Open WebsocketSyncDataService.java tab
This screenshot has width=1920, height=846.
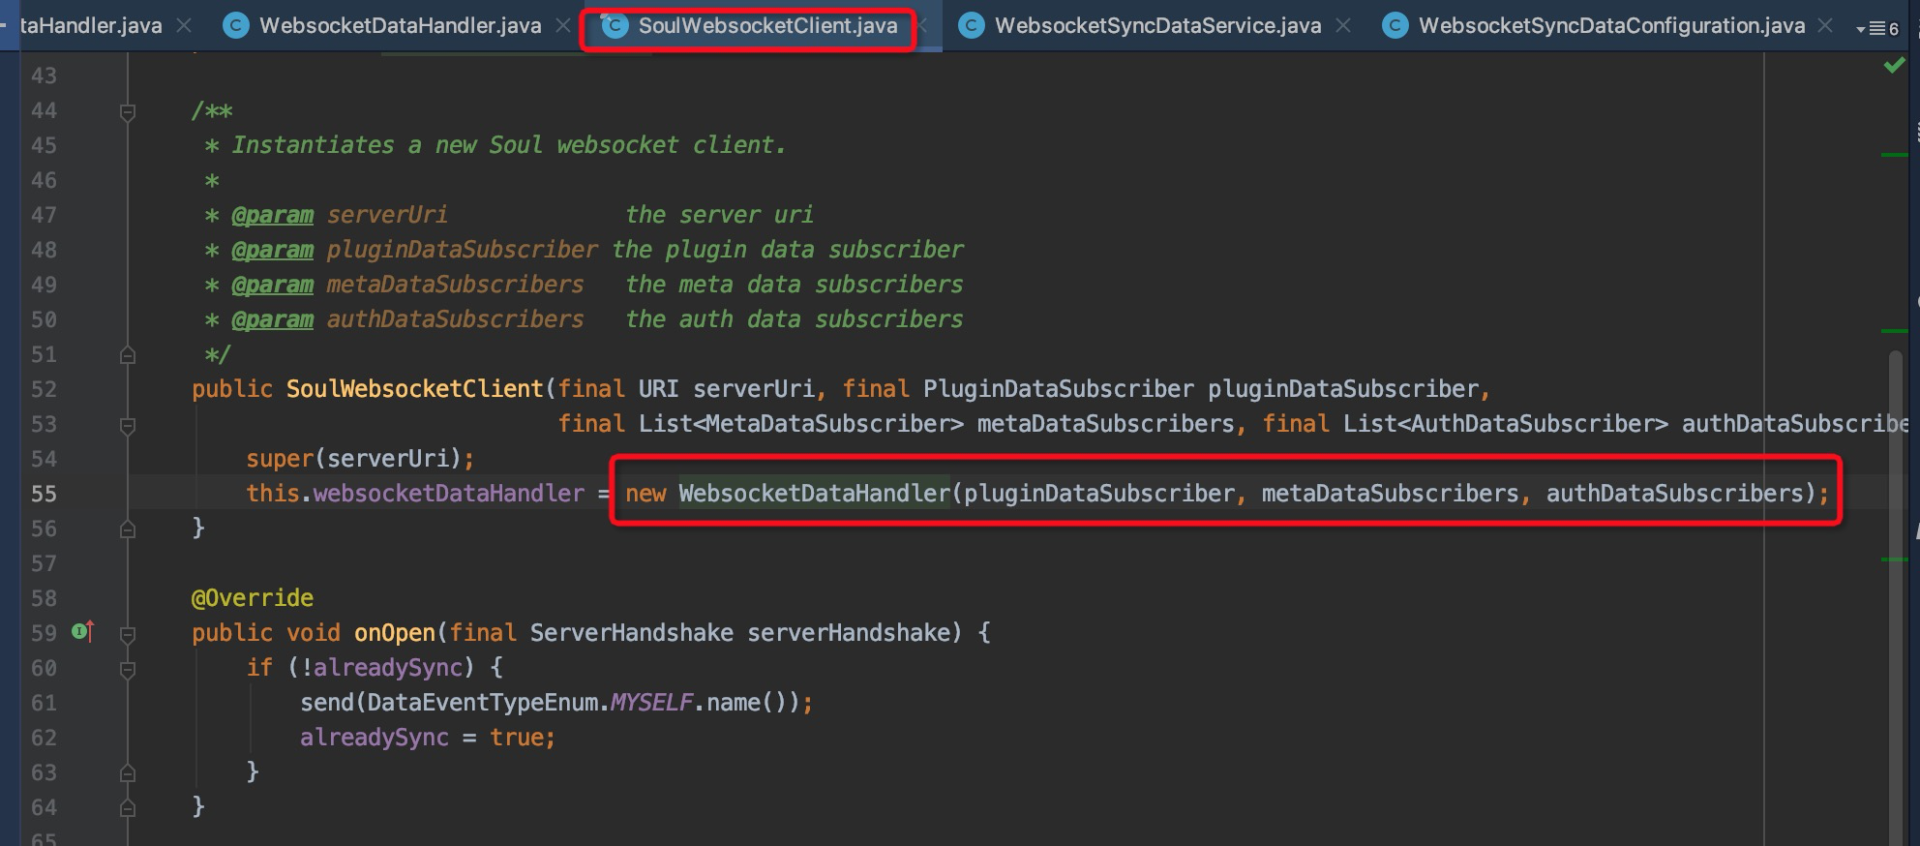tap(1157, 26)
